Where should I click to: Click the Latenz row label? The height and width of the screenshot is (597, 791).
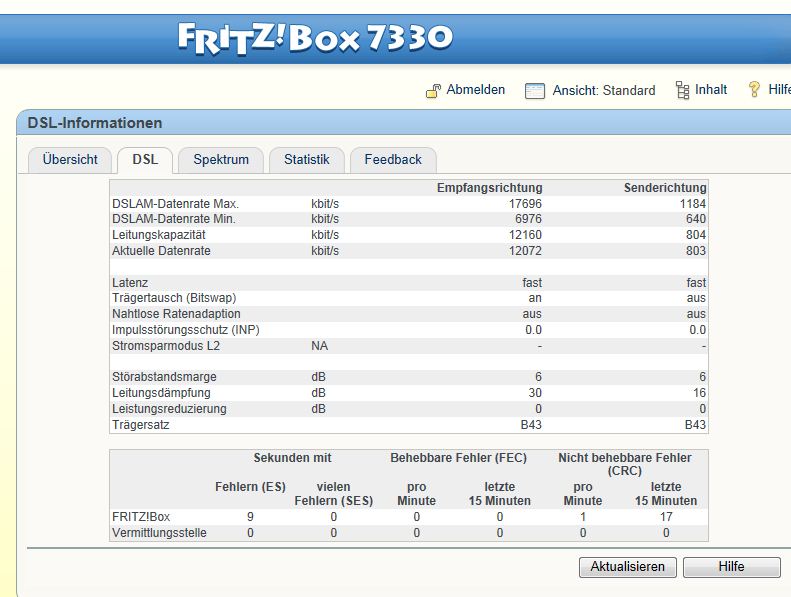130,283
